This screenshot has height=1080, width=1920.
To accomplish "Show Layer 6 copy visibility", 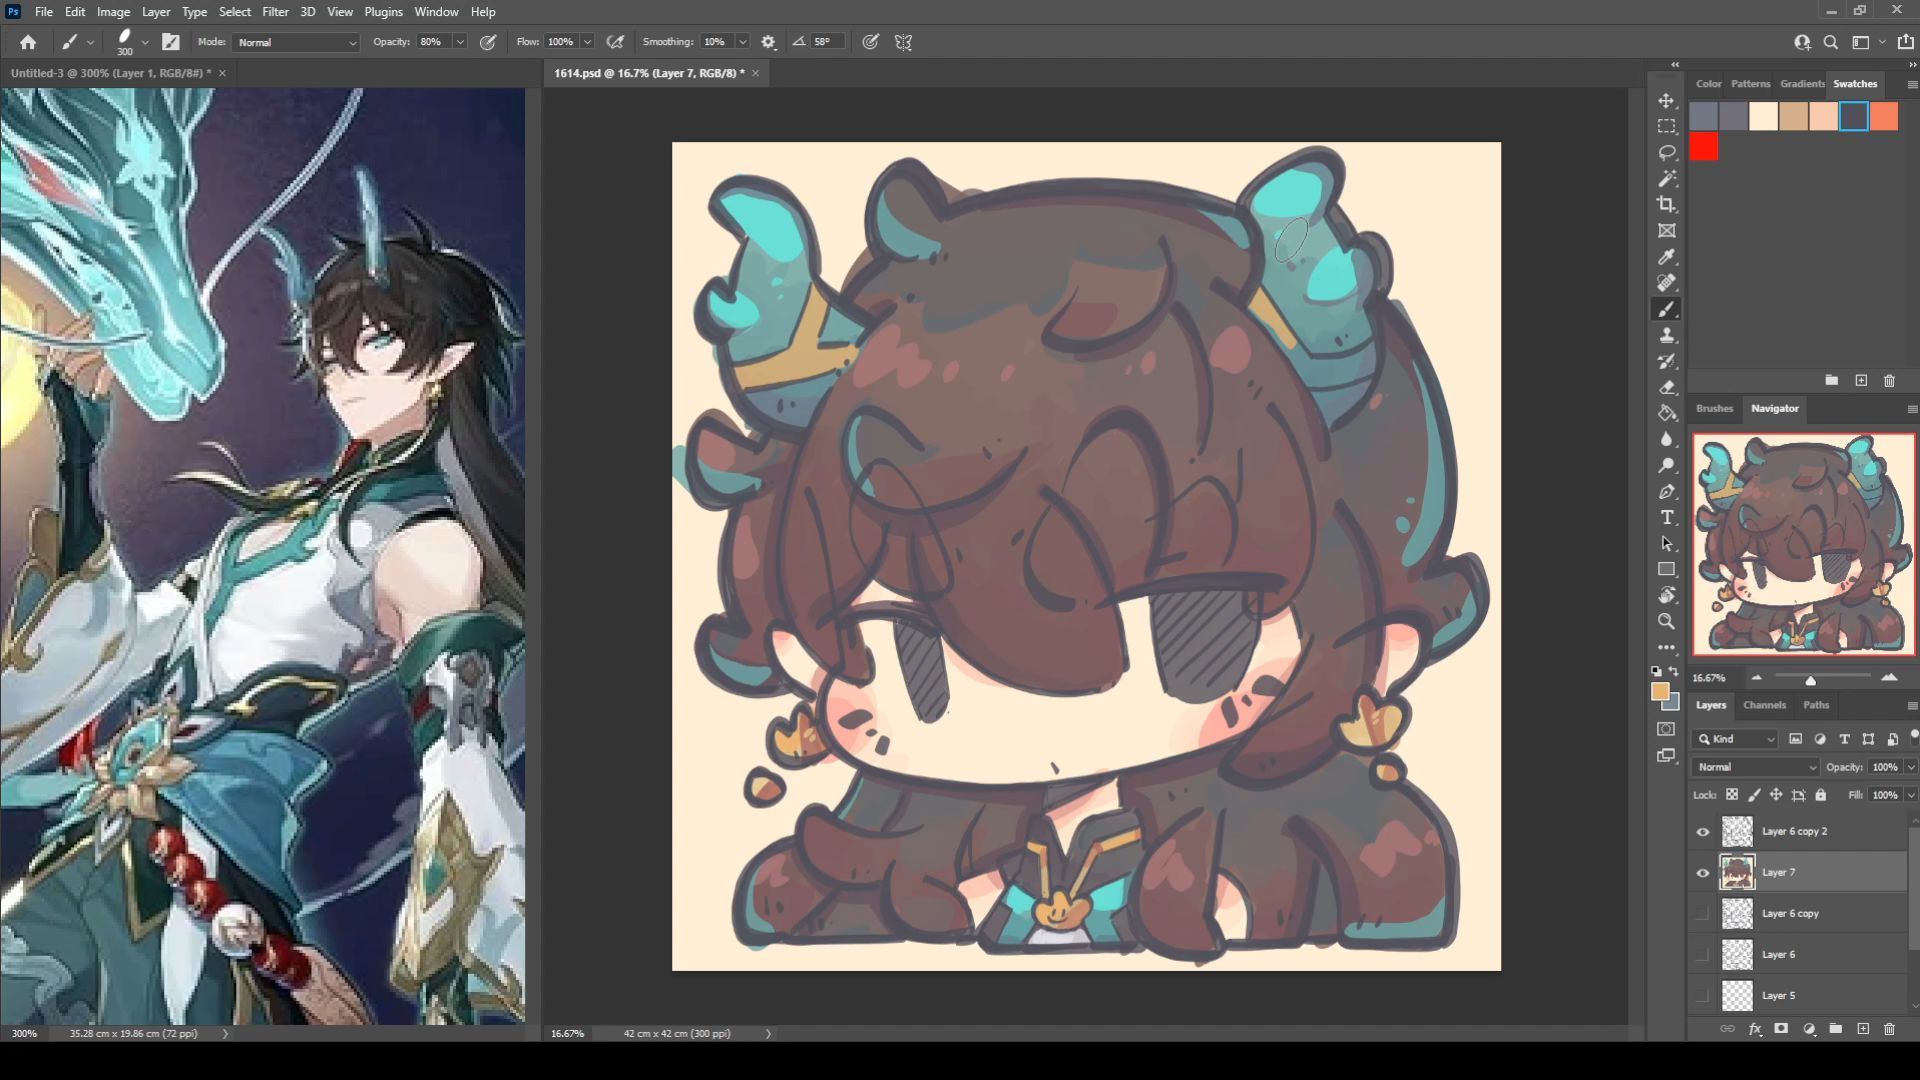I will pyautogui.click(x=1703, y=914).
